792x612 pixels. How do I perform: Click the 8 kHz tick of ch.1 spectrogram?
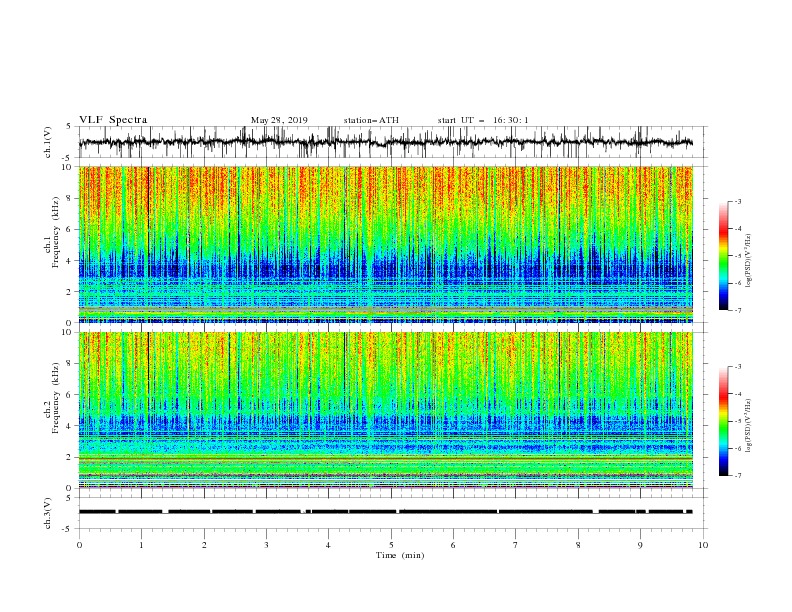pyautogui.click(x=69, y=198)
